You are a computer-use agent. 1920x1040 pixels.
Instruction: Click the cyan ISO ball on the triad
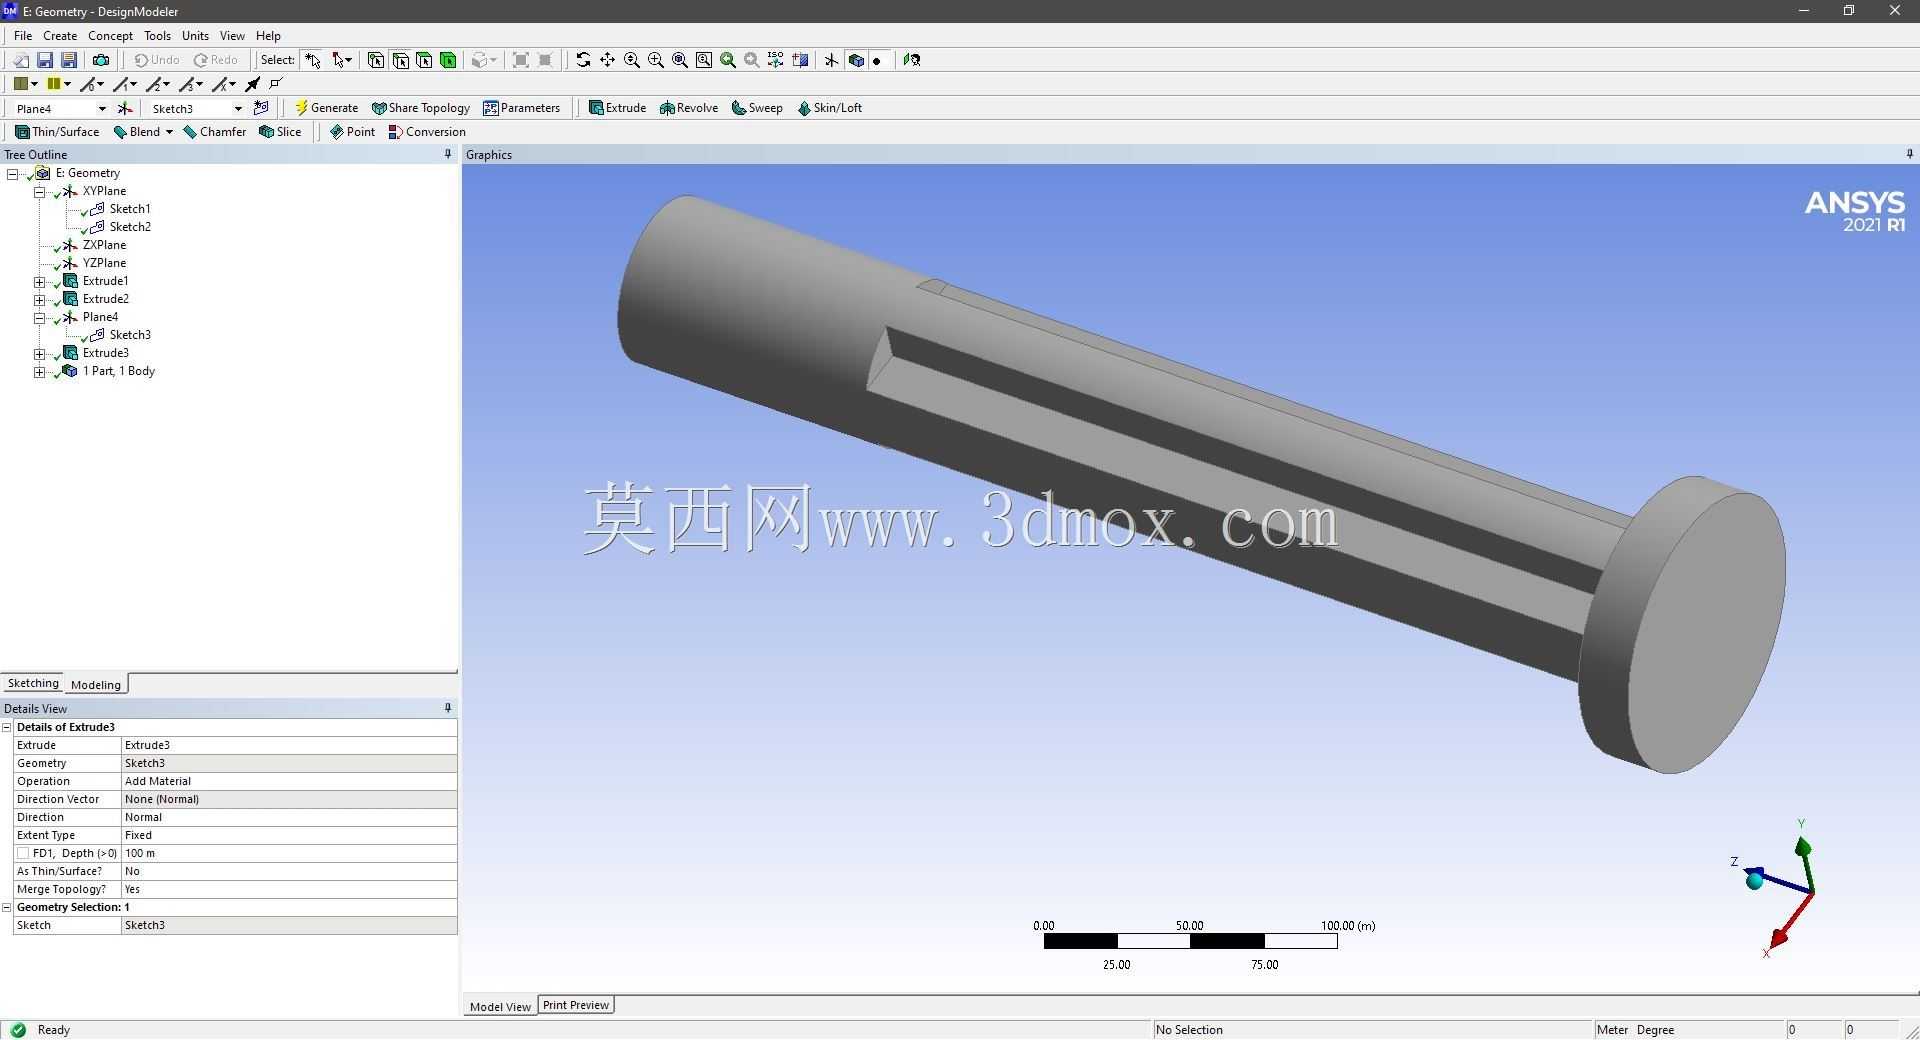[x=1754, y=880]
